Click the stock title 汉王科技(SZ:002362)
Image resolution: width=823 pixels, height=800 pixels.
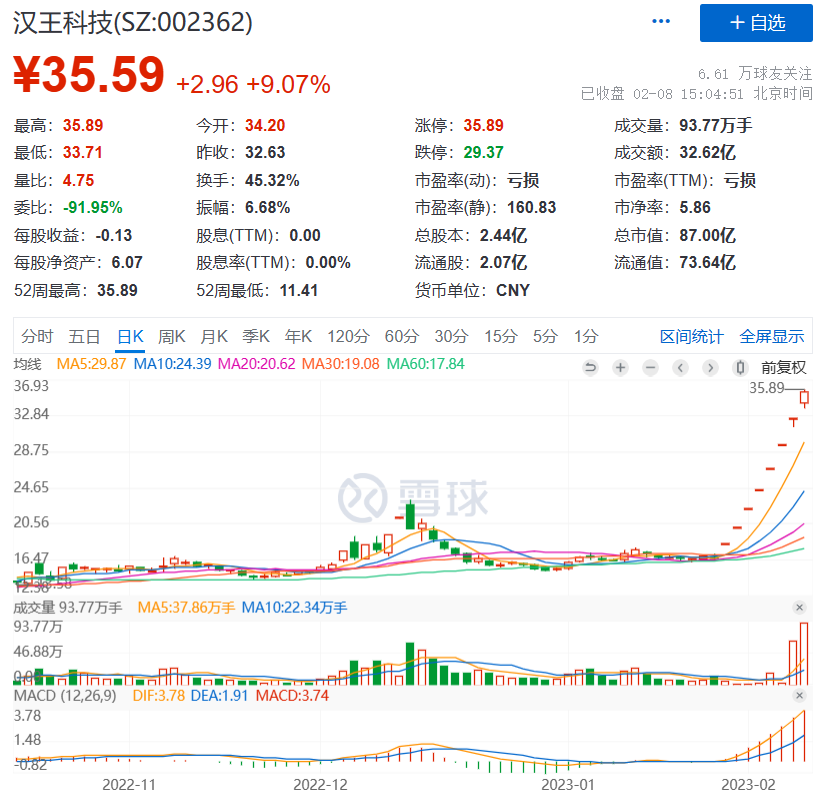[x=133, y=22]
